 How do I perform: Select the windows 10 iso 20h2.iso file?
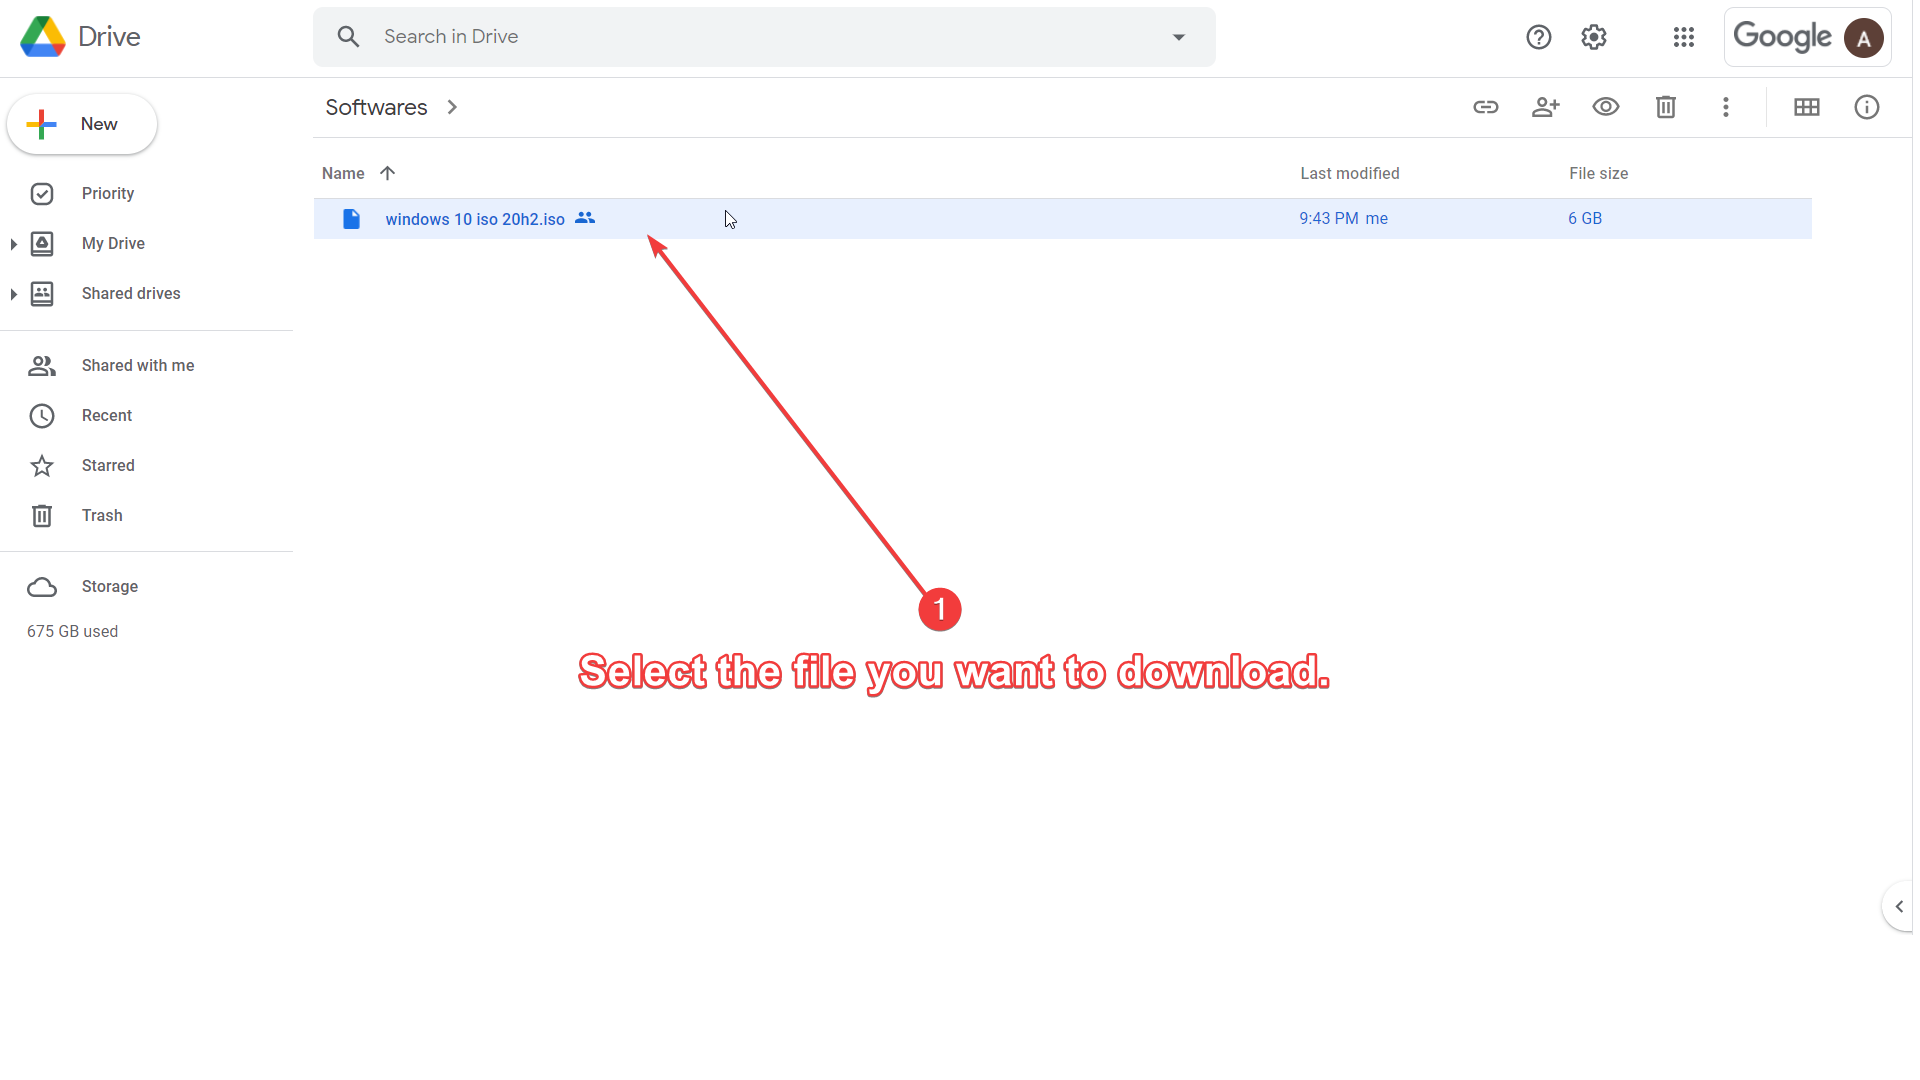474,219
